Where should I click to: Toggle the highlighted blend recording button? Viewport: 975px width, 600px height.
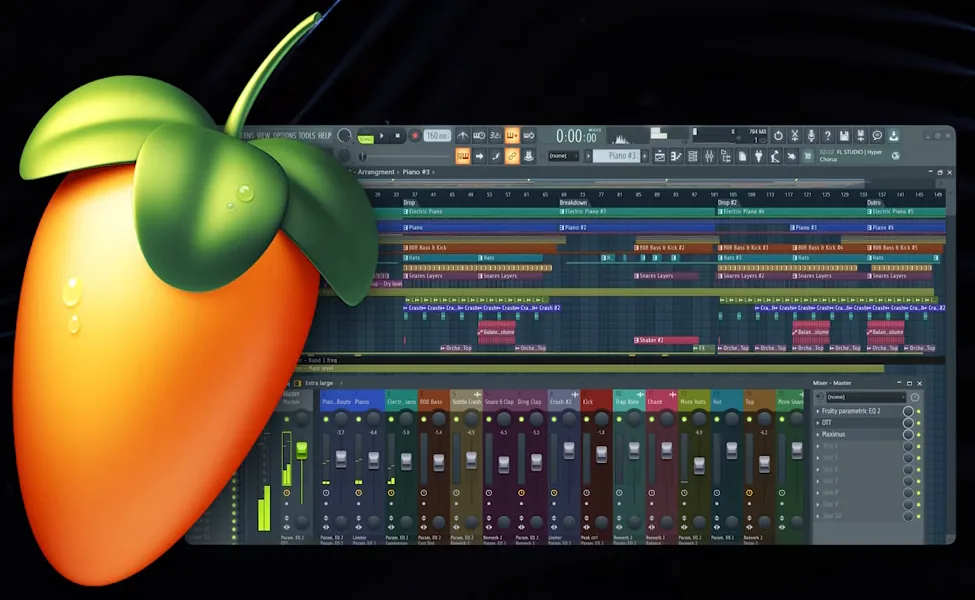512,136
